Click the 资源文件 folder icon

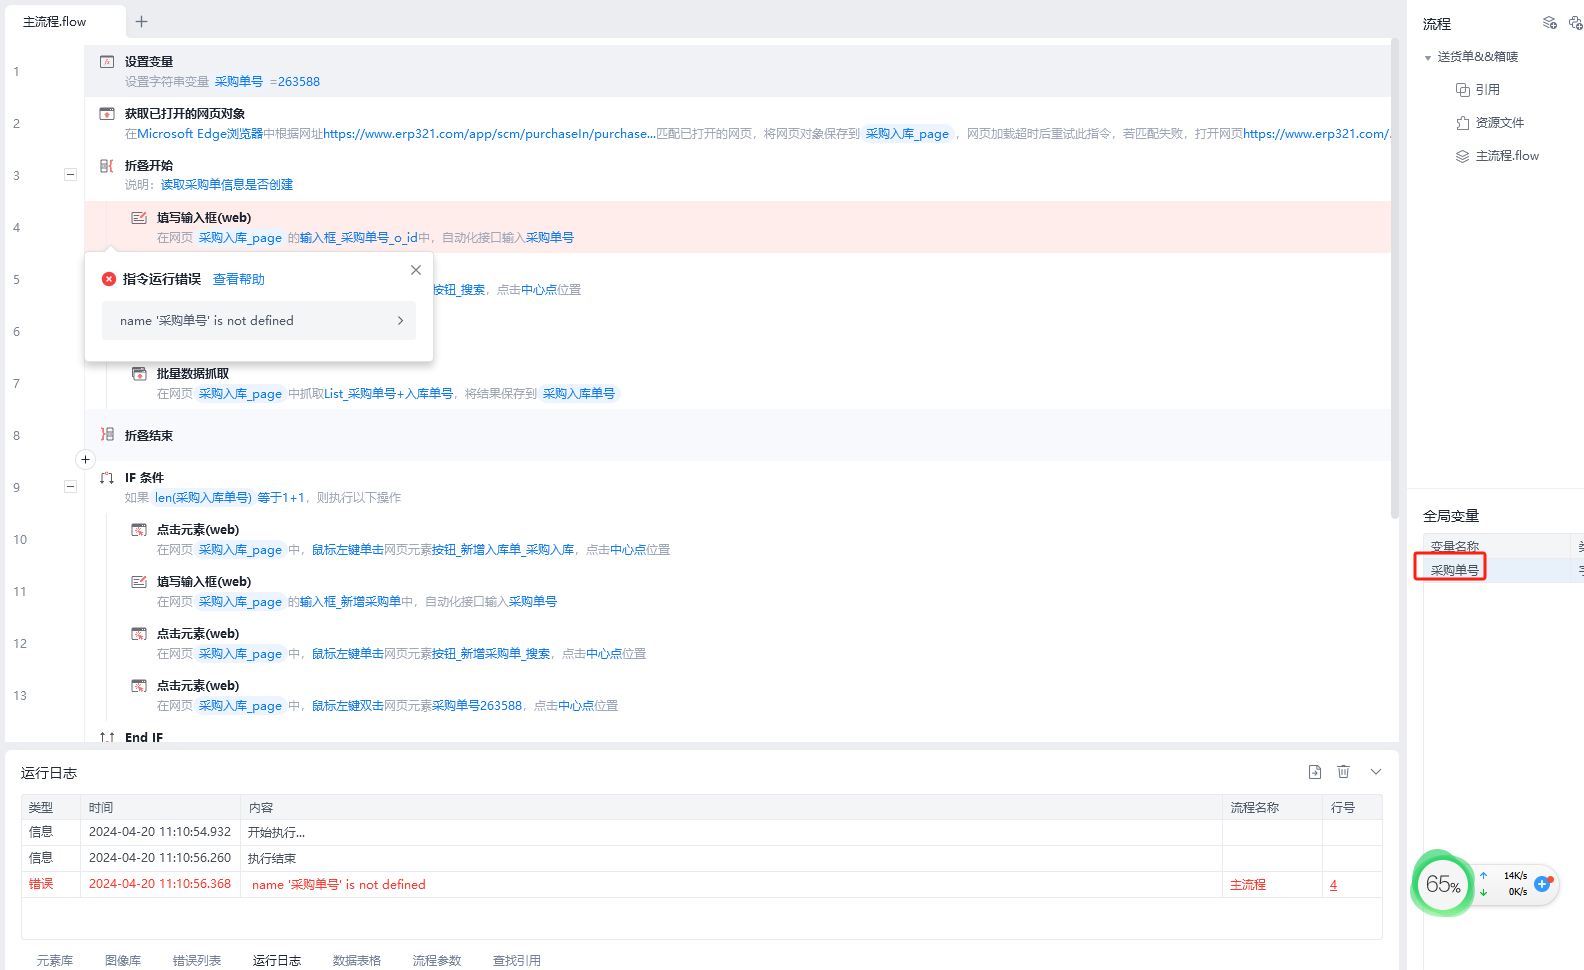coord(1462,123)
